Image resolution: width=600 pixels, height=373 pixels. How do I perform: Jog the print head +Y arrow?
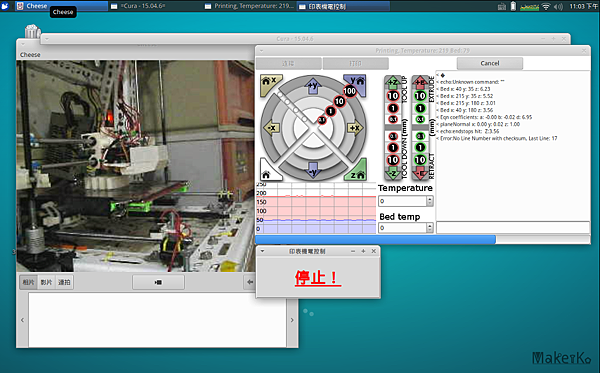click(x=313, y=85)
